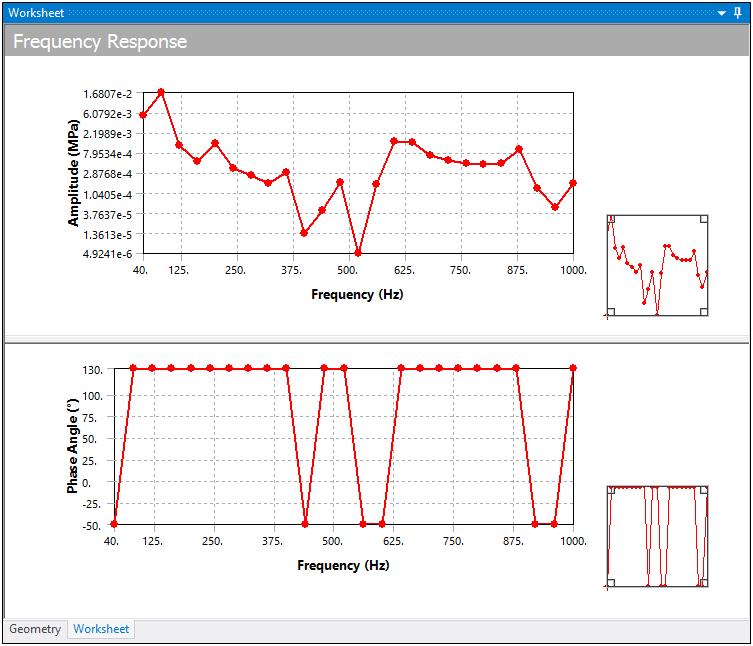Image resolution: width=753 pixels, height=646 pixels.
Task: Pin the Worksheet panel with the auto-hide icon
Action: pos(738,13)
